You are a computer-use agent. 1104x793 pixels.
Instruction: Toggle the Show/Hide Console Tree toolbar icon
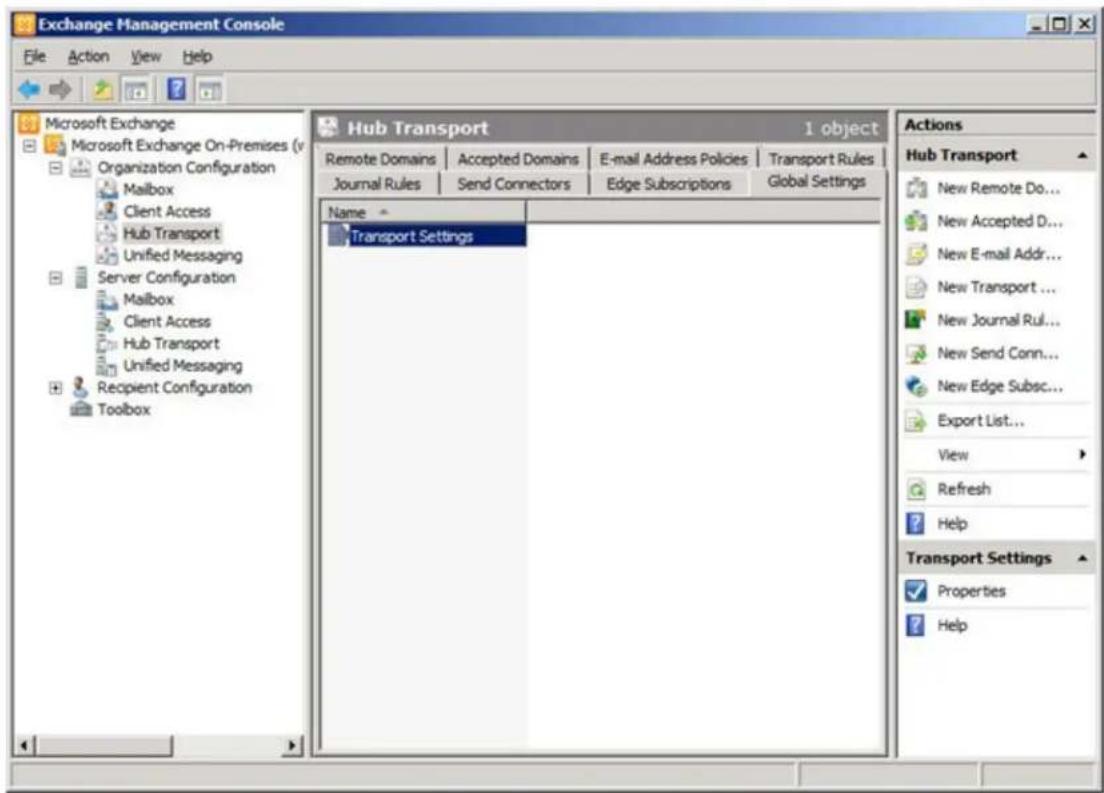click(136, 90)
